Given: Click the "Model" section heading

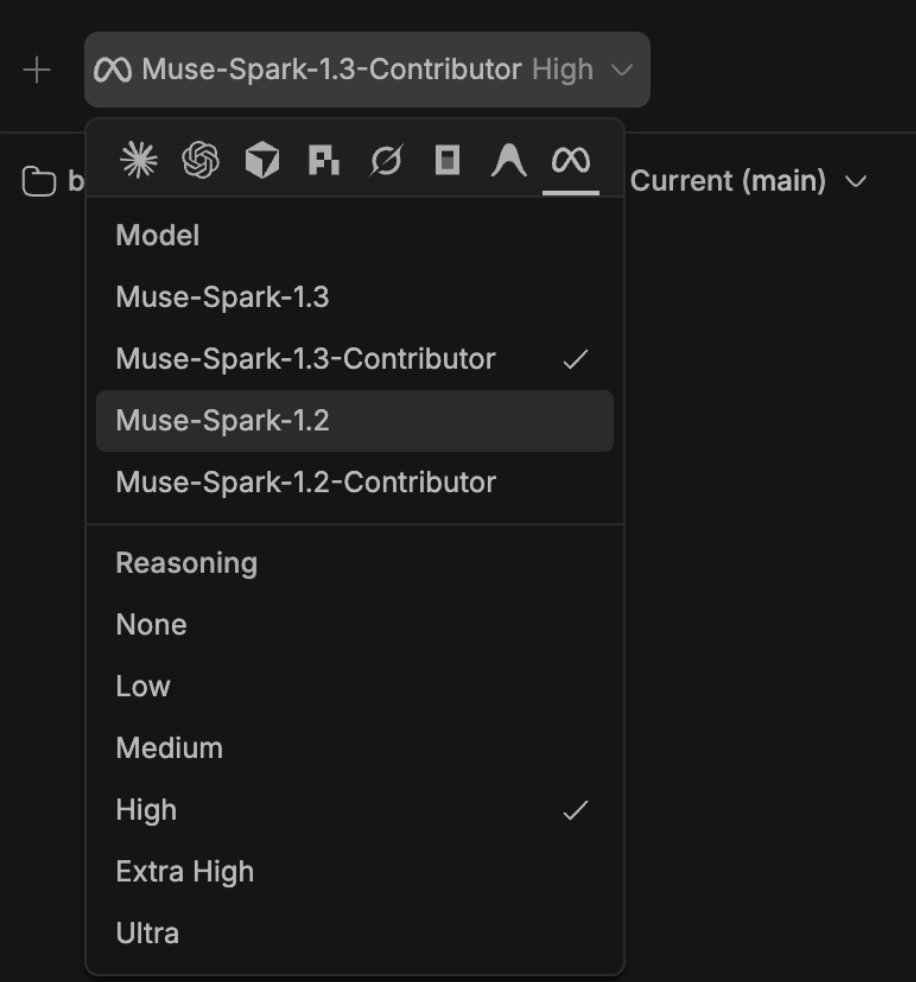Looking at the screenshot, I should click(158, 235).
